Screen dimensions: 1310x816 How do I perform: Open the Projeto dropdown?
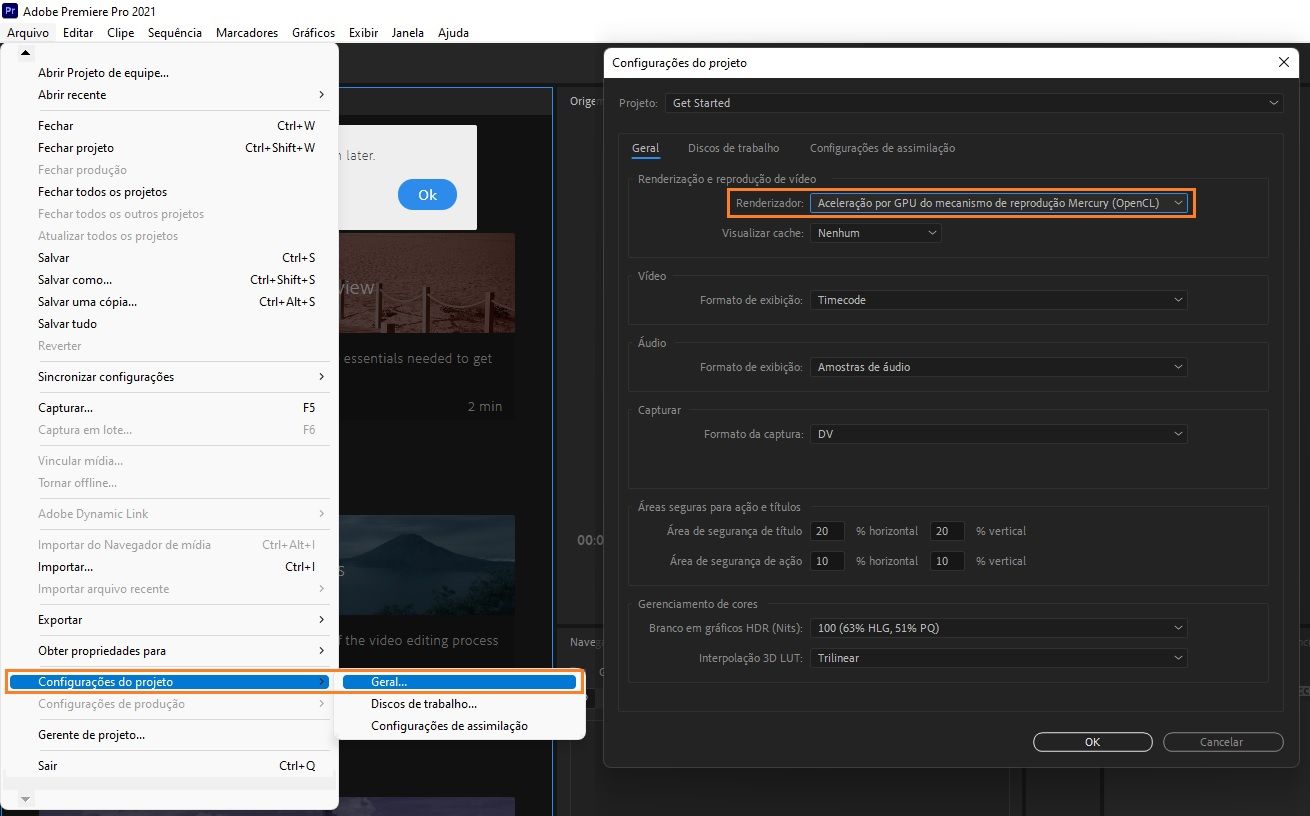click(x=974, y=103)
